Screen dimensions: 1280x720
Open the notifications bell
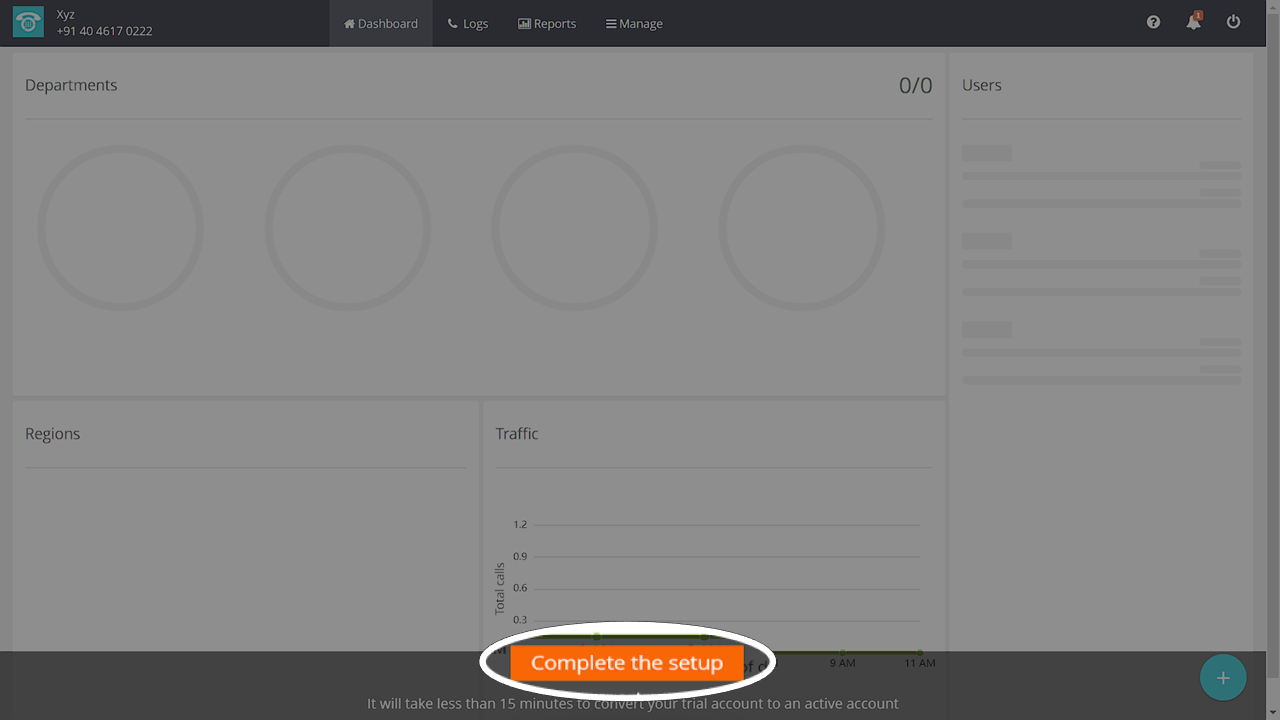pos(1193,22)
